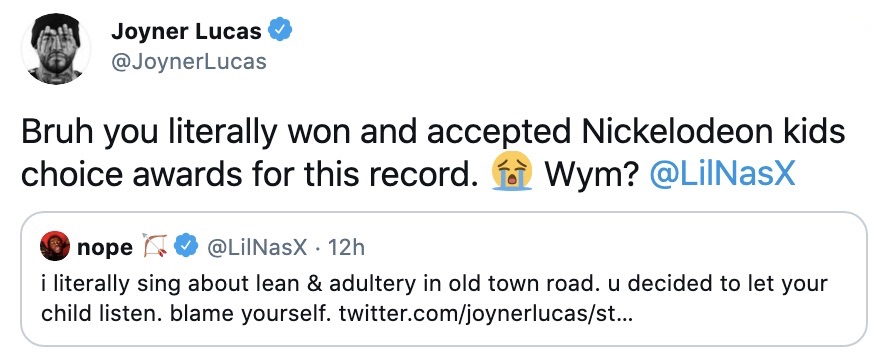
Task: Open the @LilNasX mention in main tweet
Action: point(723,175)
